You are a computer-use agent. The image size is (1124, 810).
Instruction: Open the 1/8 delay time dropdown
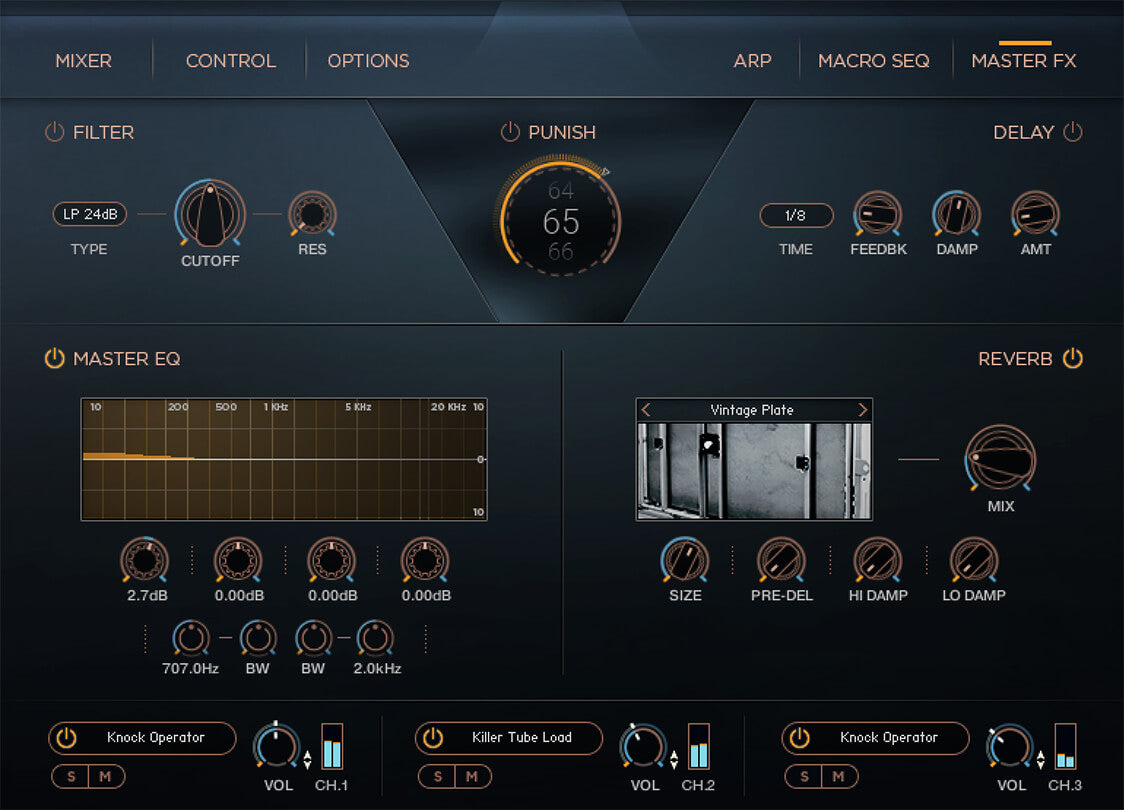coord(796,215)
